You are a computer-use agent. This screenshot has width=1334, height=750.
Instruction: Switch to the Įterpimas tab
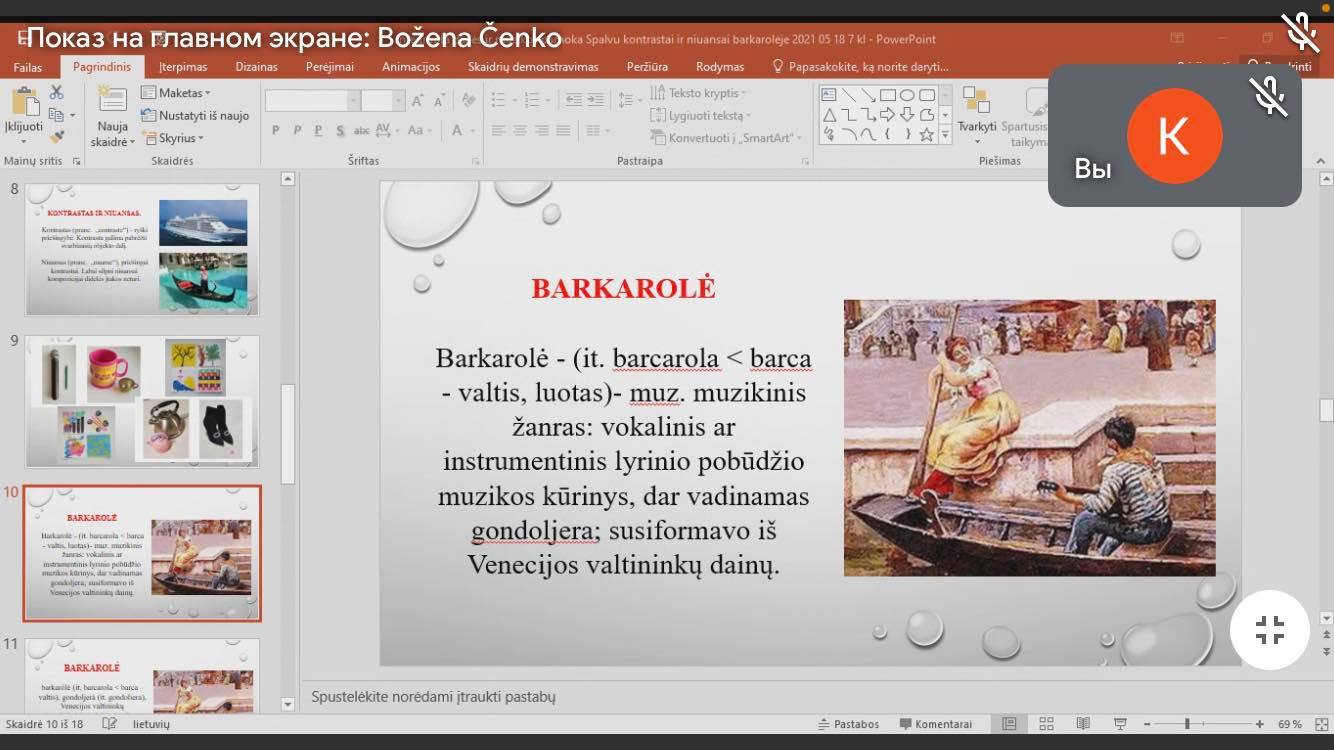pos(183,67)
